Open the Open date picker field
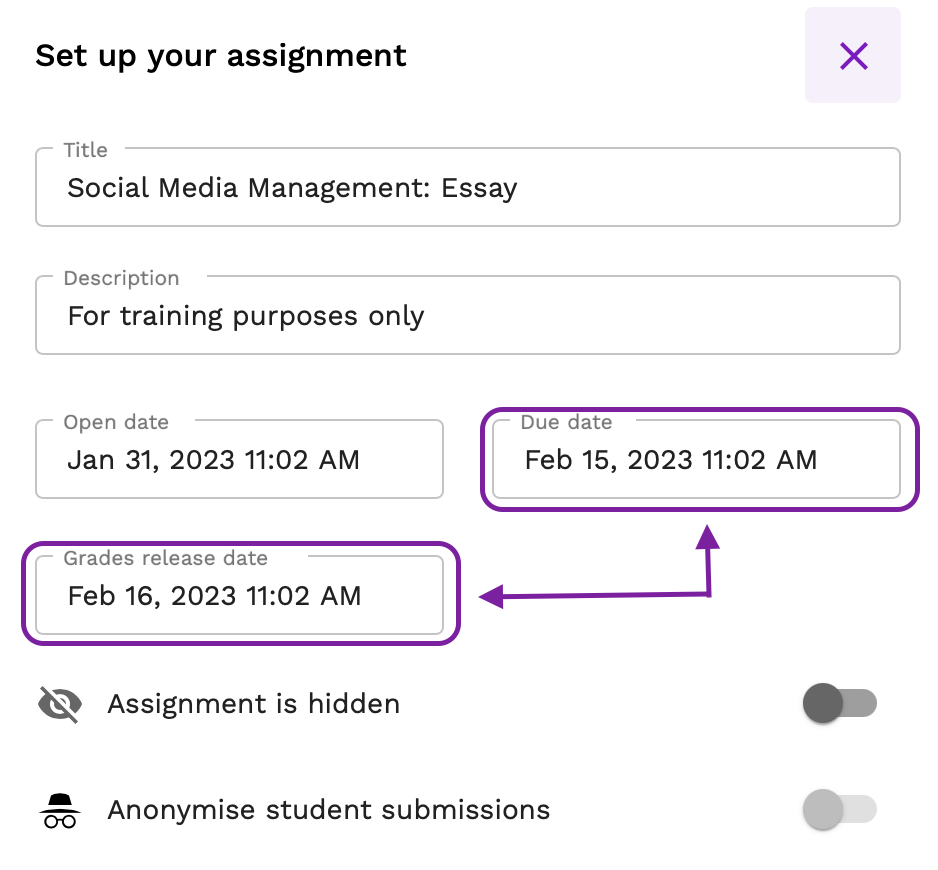The height and width of the screenshot is (870, 938). coord(239,459)
